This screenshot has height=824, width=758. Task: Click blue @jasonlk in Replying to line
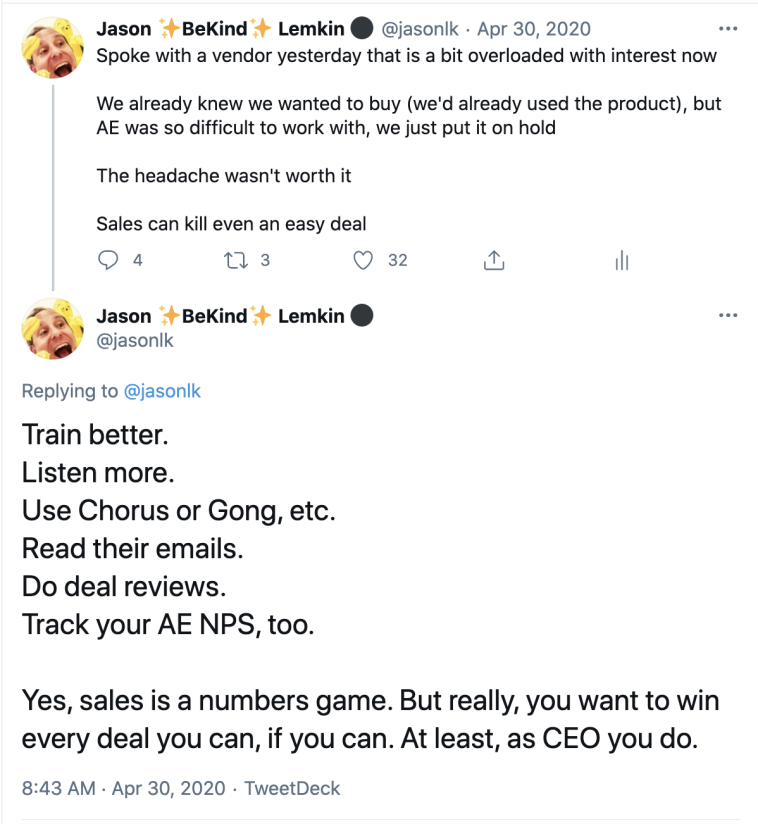pyautogui.click(x=162, y=391)
